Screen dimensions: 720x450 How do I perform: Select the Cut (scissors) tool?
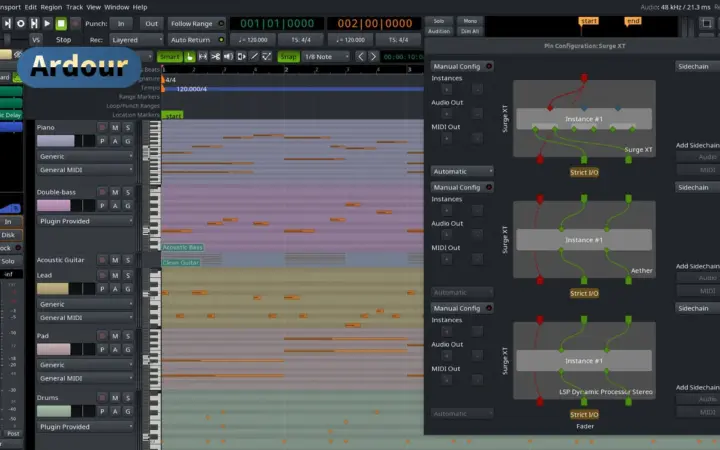tap(215, 56)
